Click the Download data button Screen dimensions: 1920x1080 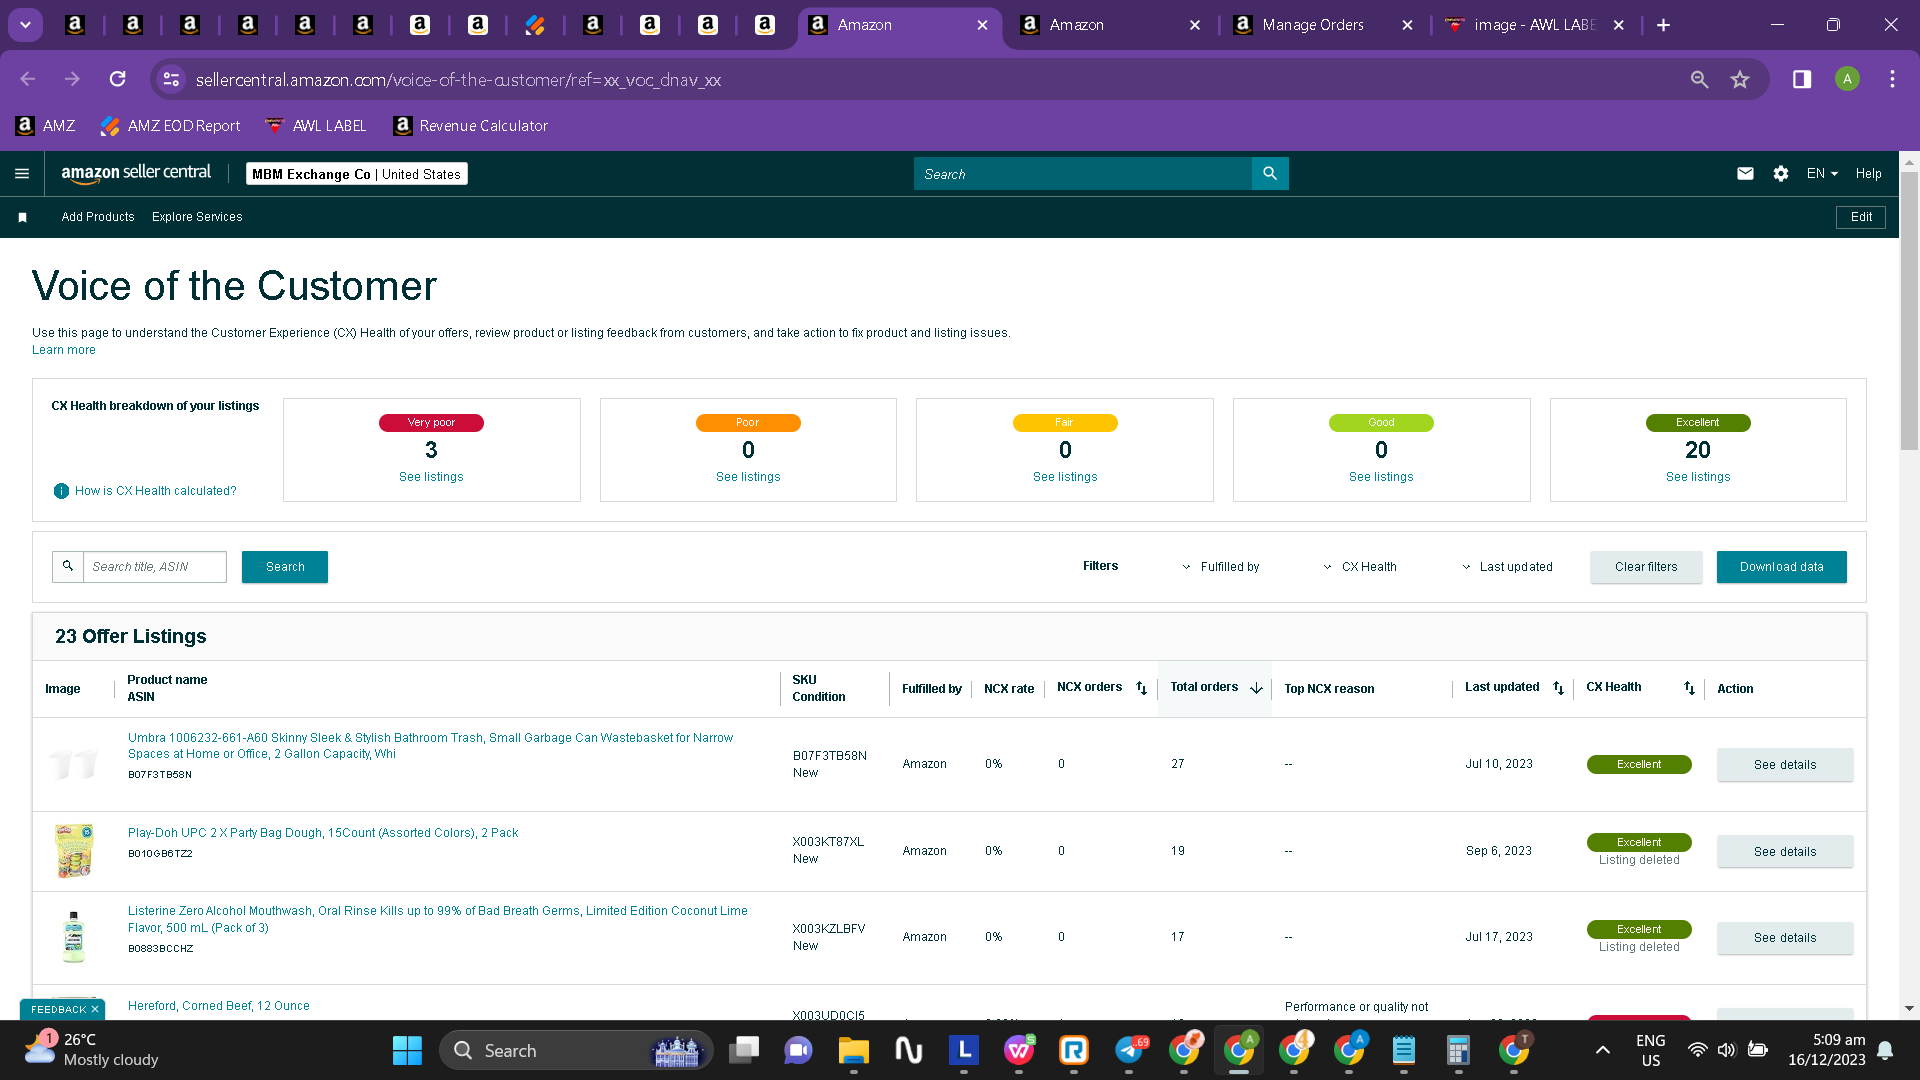click(1781, 567)
